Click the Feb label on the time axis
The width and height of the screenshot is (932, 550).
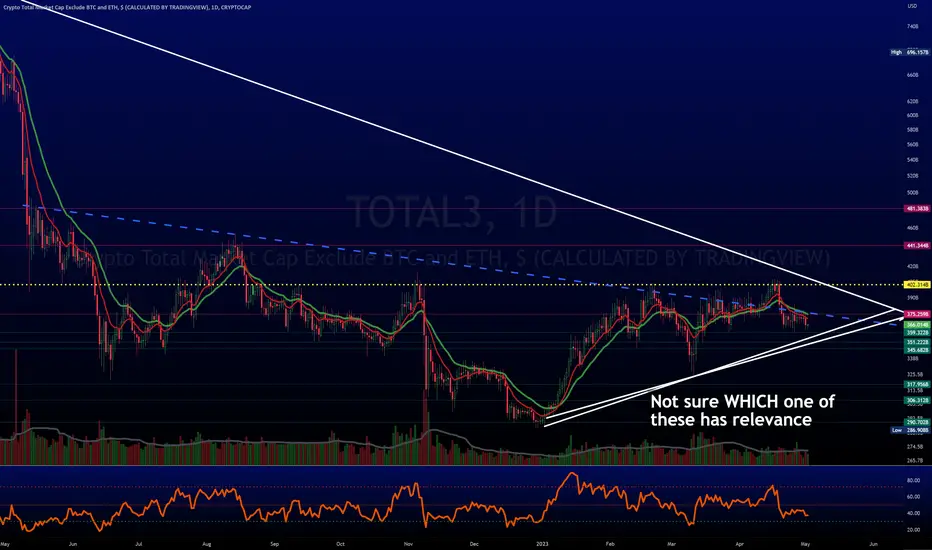tap(610, 543)
